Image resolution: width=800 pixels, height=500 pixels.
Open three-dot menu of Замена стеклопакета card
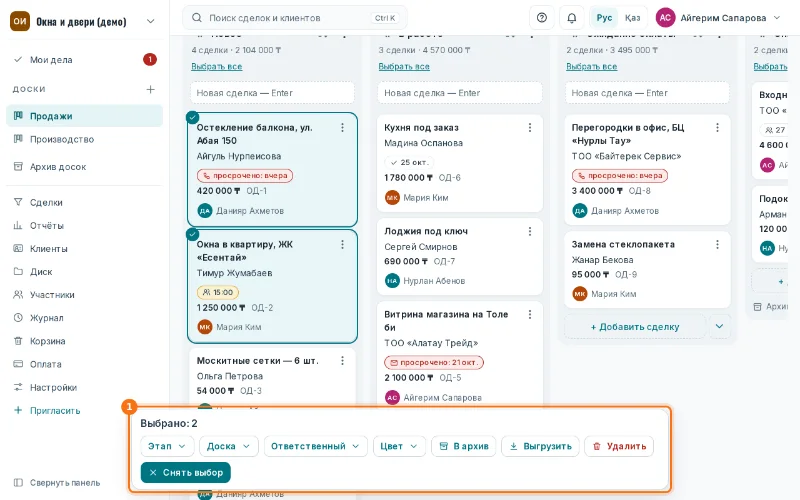717,244
